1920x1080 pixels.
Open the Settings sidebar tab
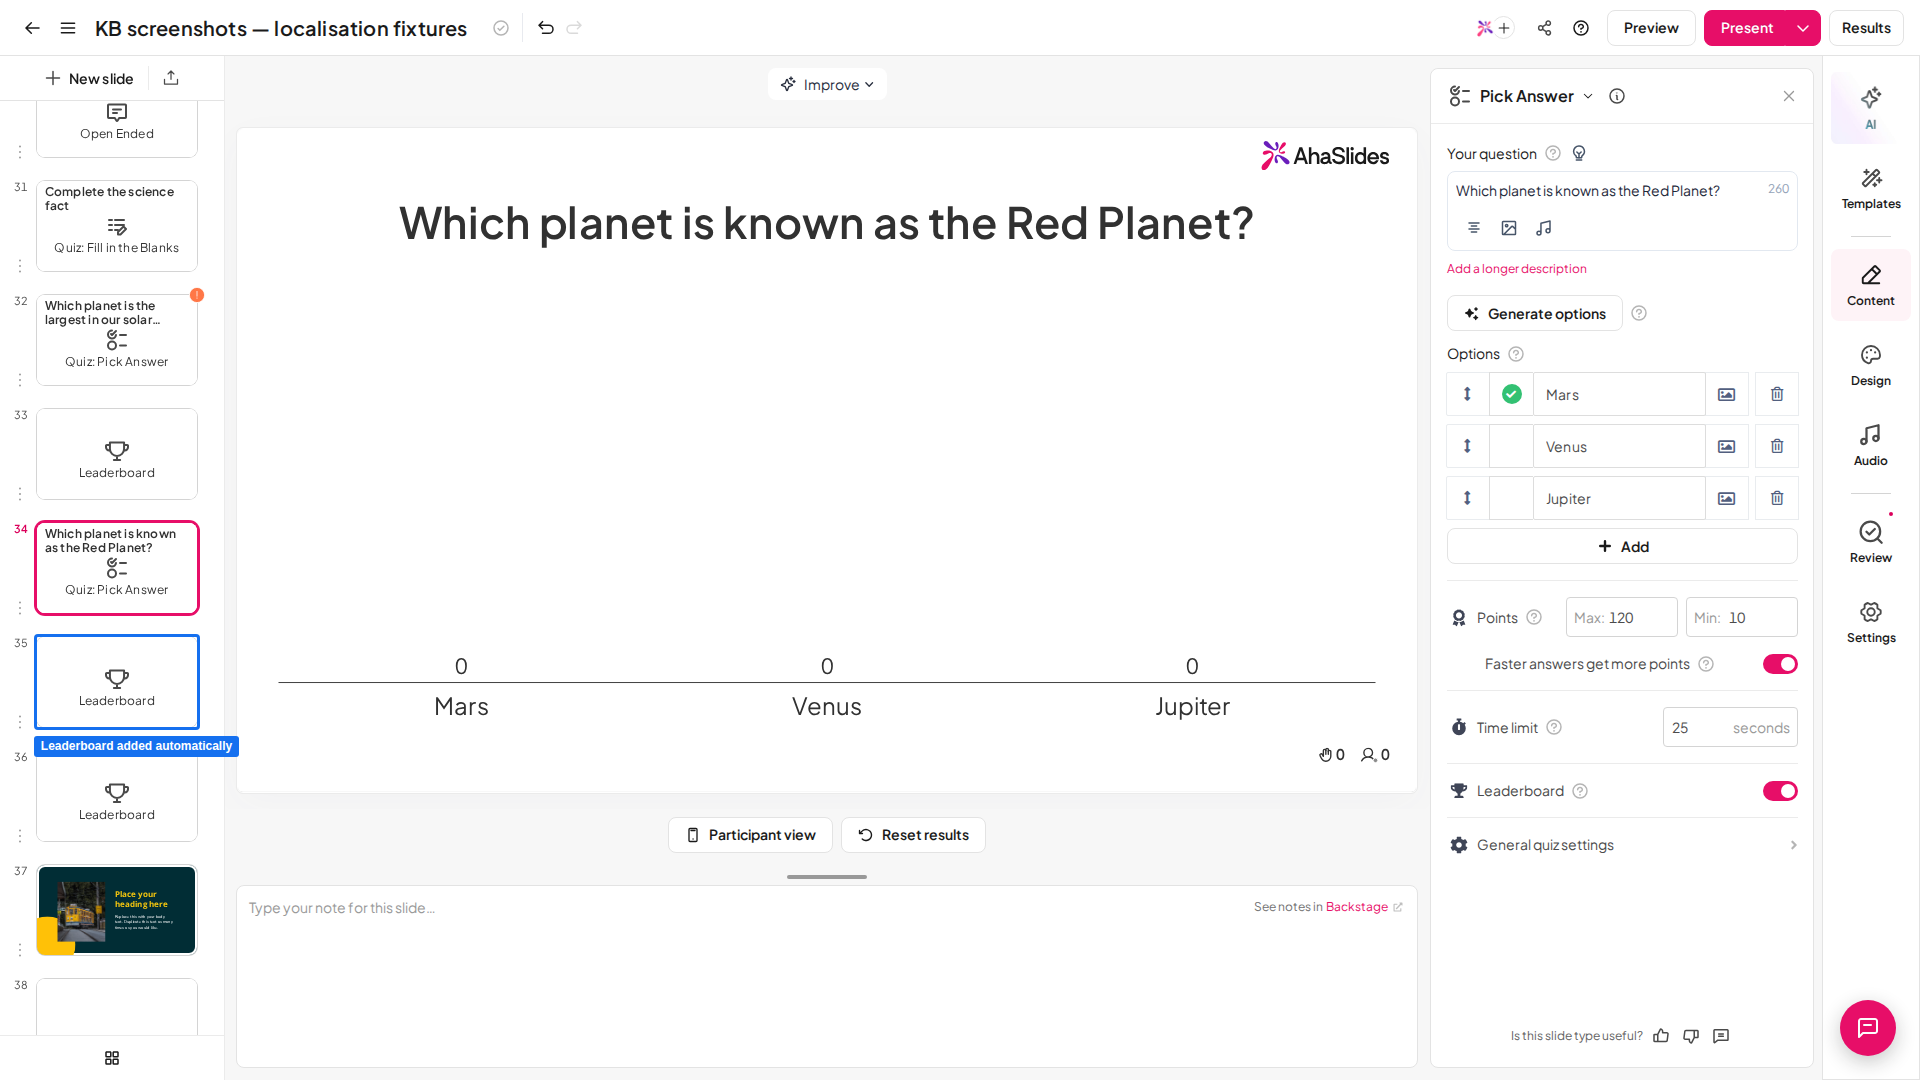coord(1870,623)
